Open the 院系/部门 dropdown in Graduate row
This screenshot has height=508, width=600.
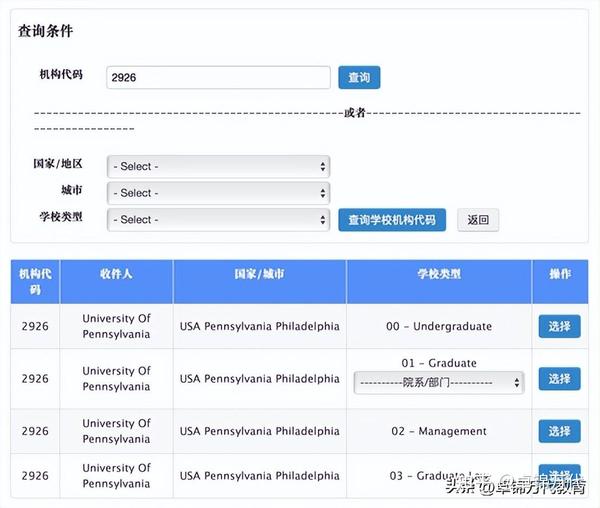pos(439,382)
